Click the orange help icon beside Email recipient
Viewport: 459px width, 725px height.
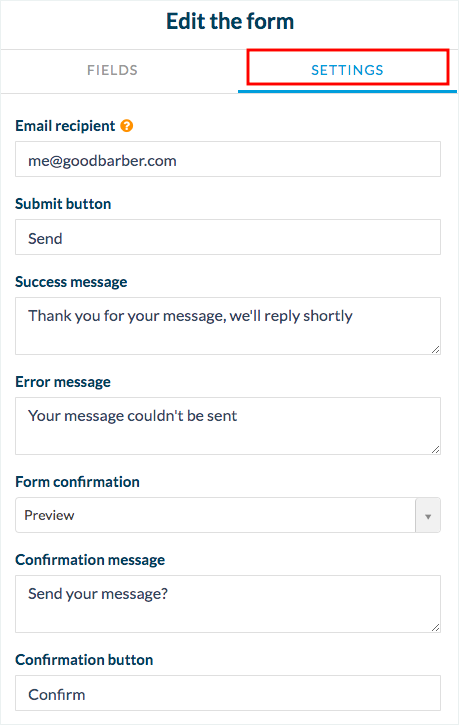click(127, 126)
